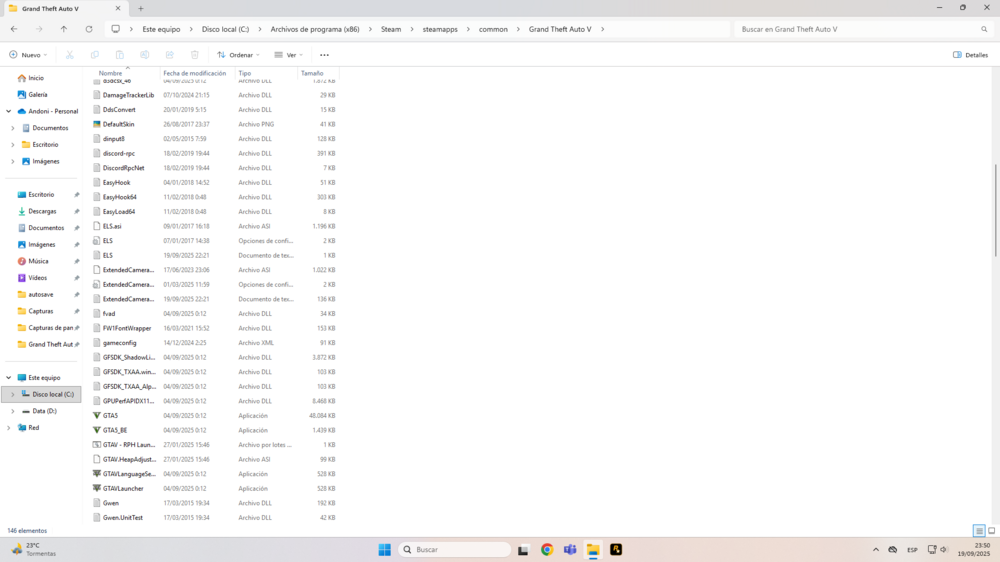
Task: Open the weather widget showing 23°C
Action: coord(34,549)
